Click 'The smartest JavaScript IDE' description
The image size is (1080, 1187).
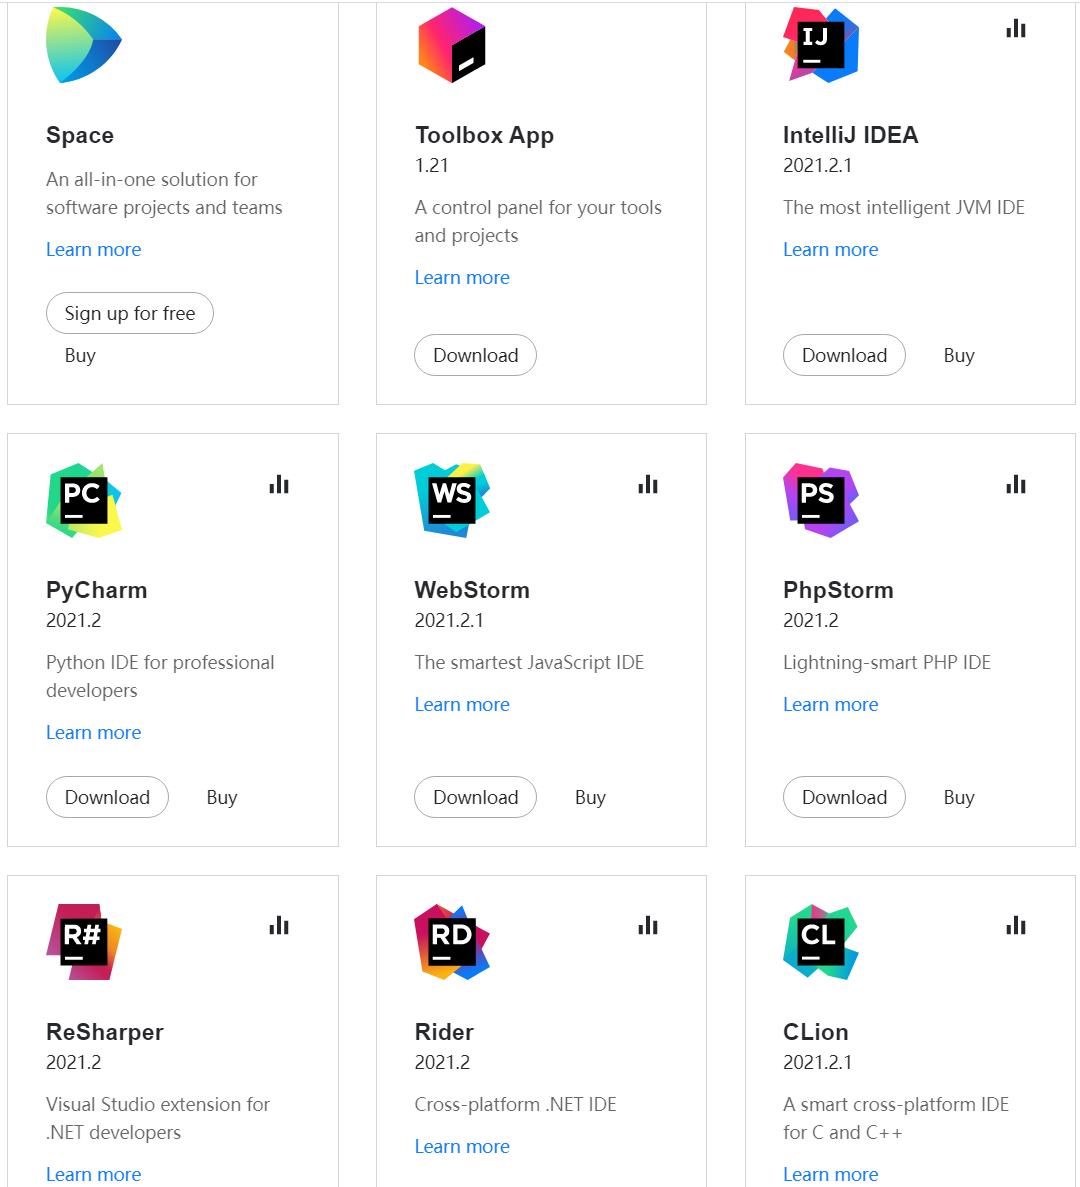coord(529,663)
